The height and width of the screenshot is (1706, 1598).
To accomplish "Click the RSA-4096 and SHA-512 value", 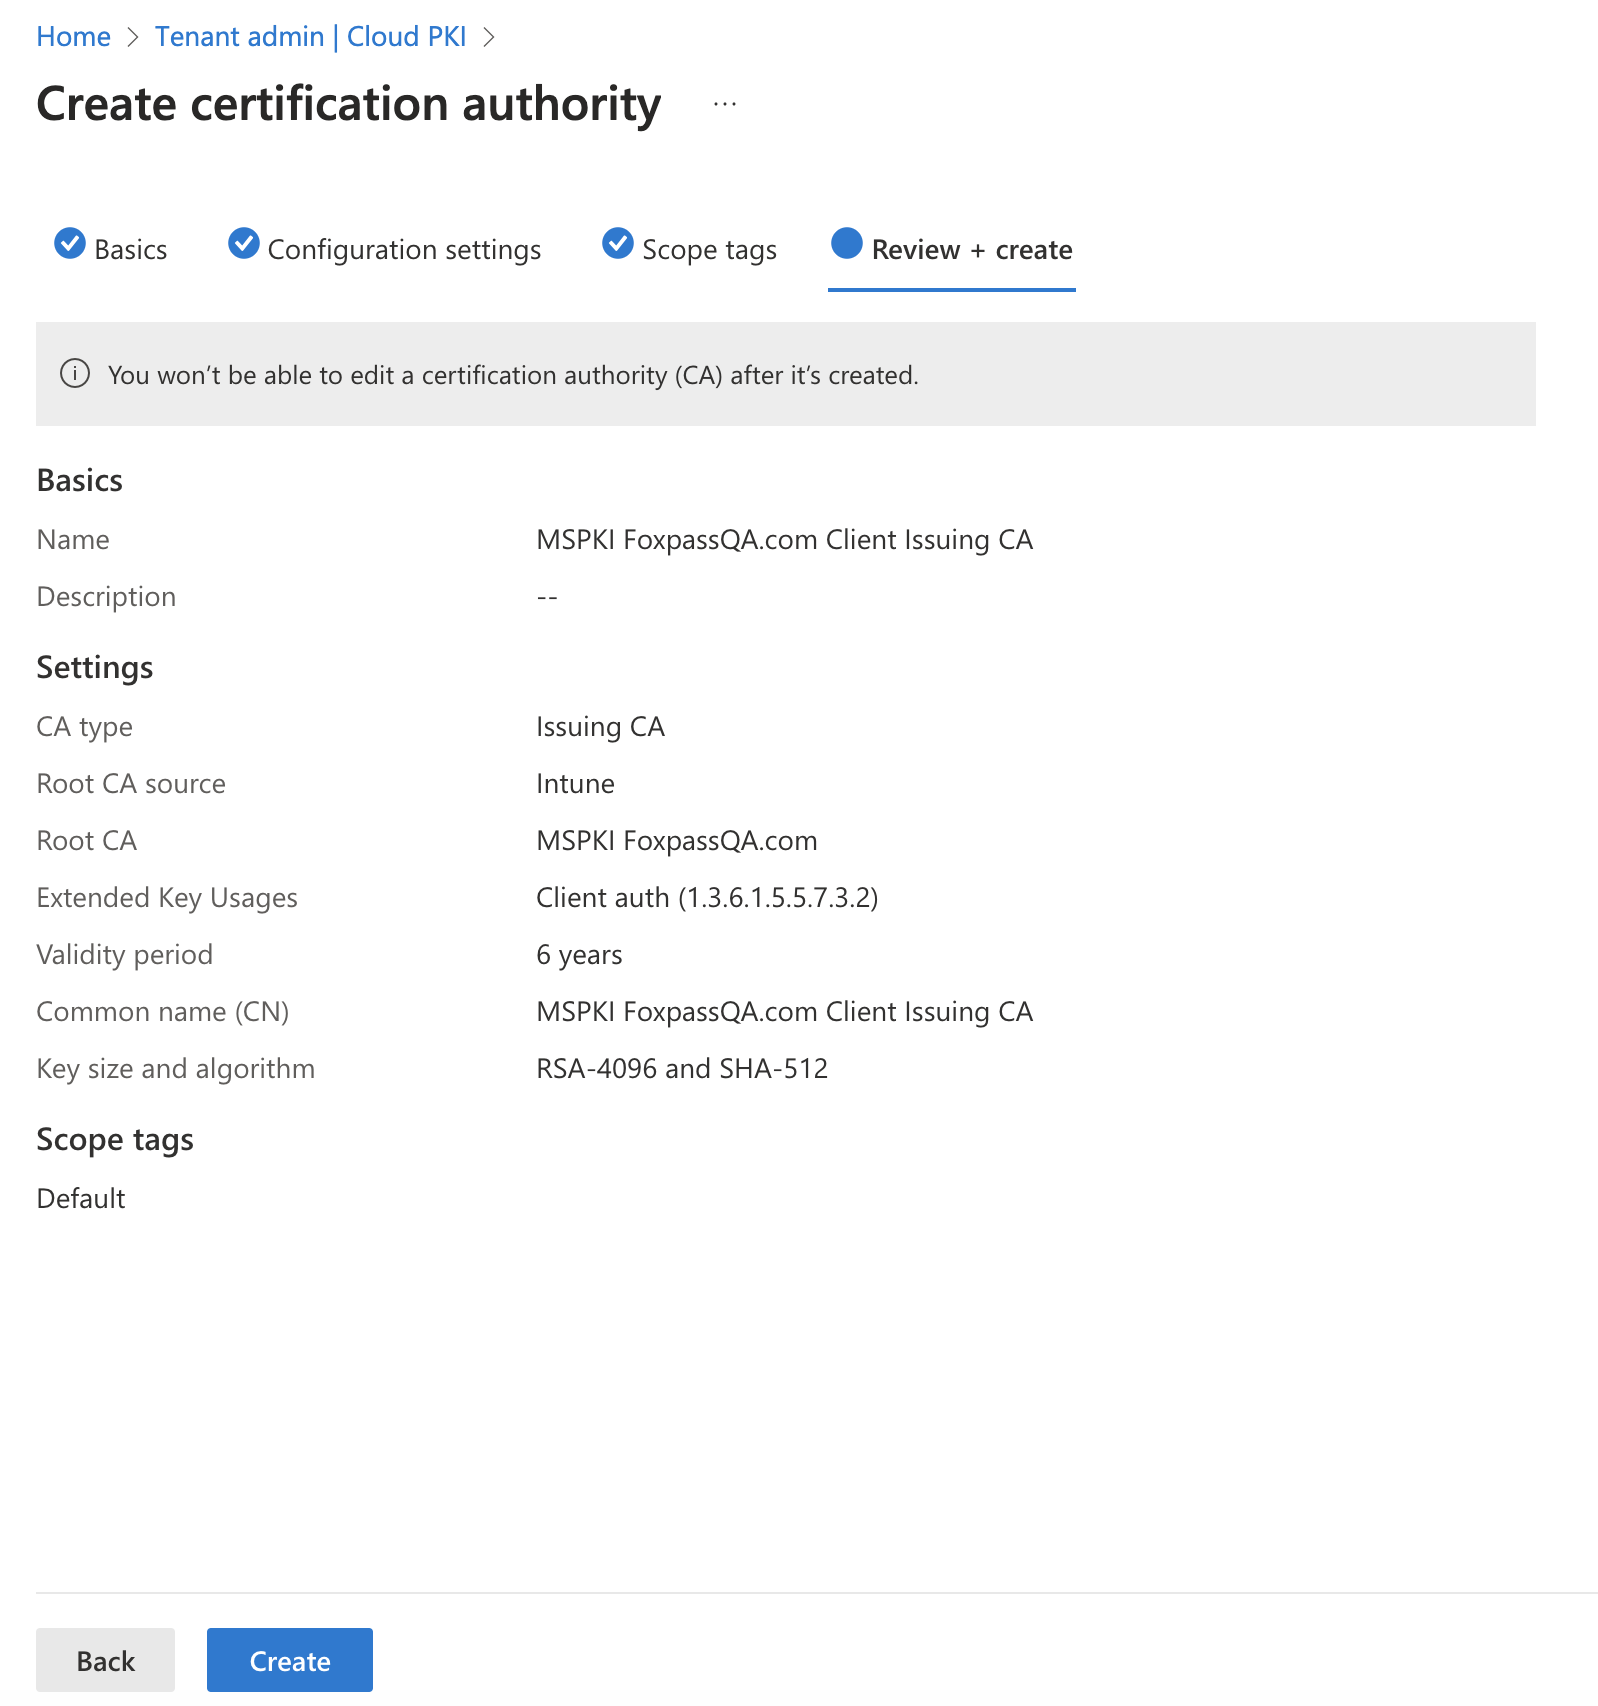I will click(683, 1069).
